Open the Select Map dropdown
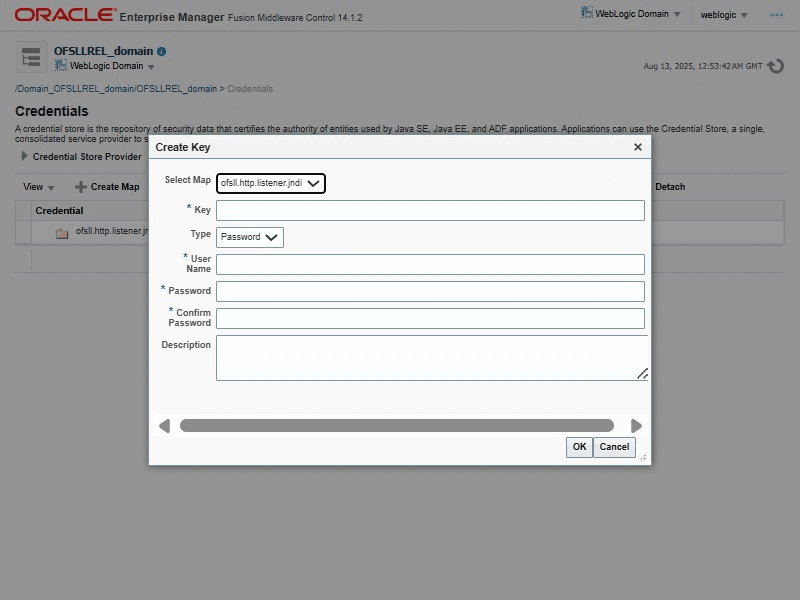The image size is (800, 600). click(270, 183)
